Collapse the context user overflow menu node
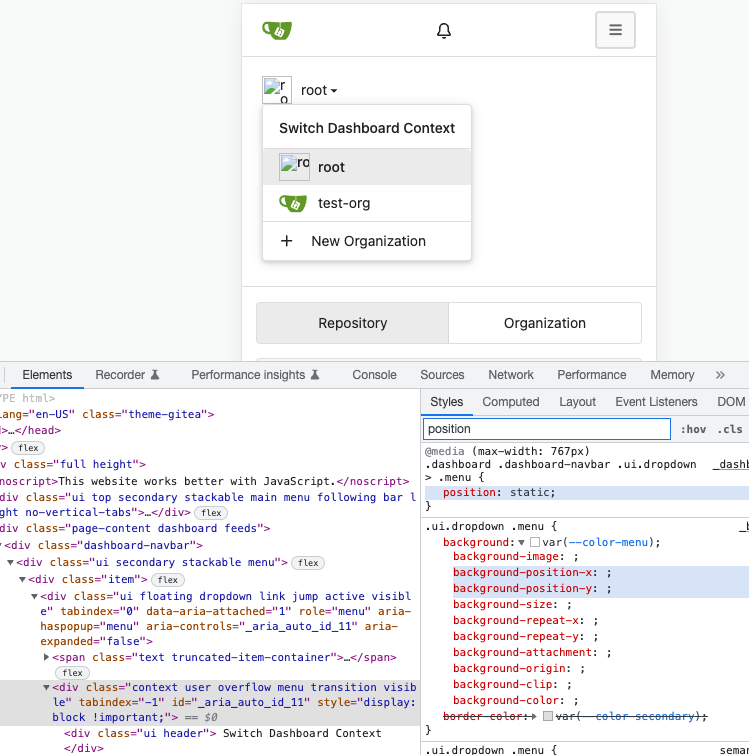Screen dimensions: 749x755 [46, 687]
